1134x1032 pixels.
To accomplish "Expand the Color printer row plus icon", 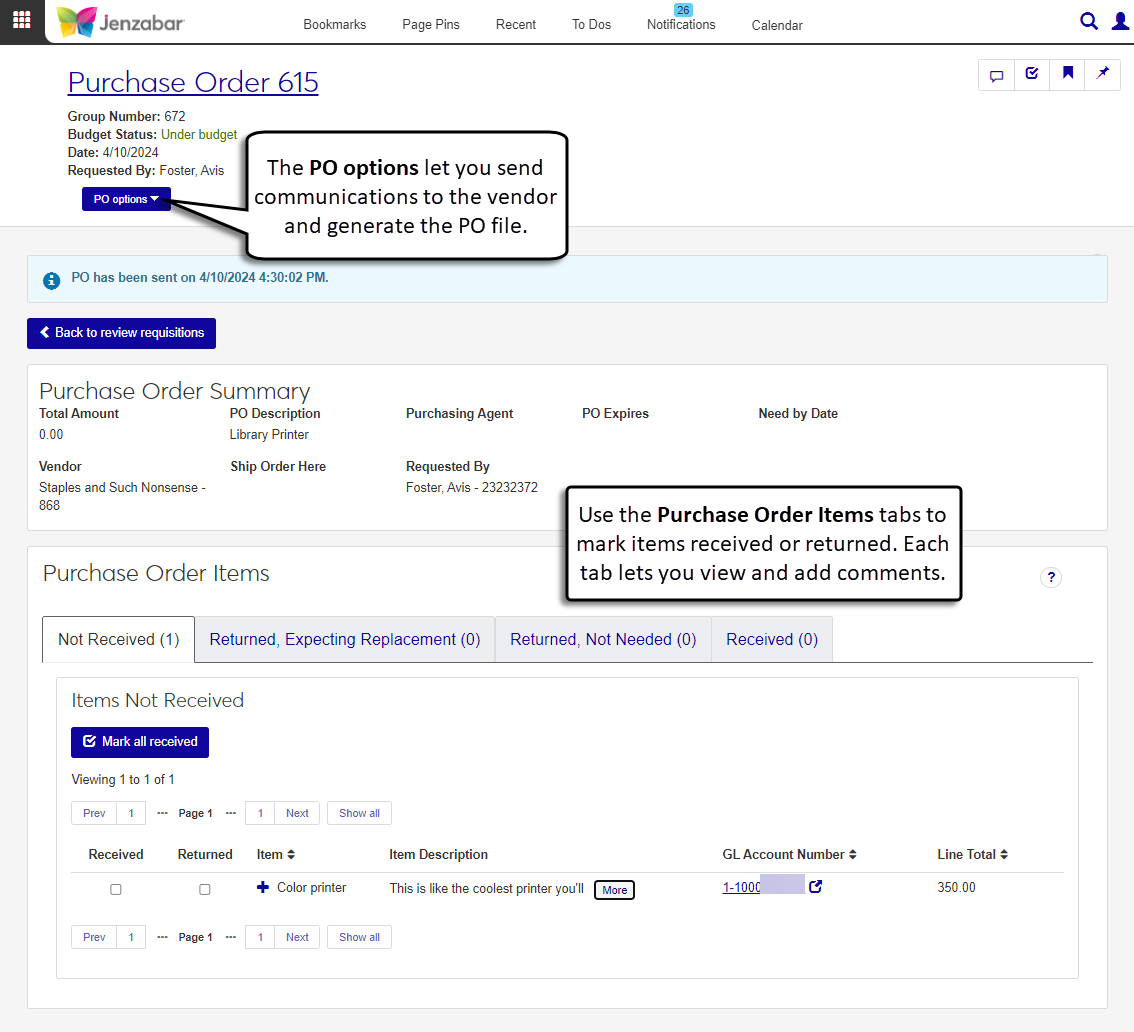I will pos(263,887).
